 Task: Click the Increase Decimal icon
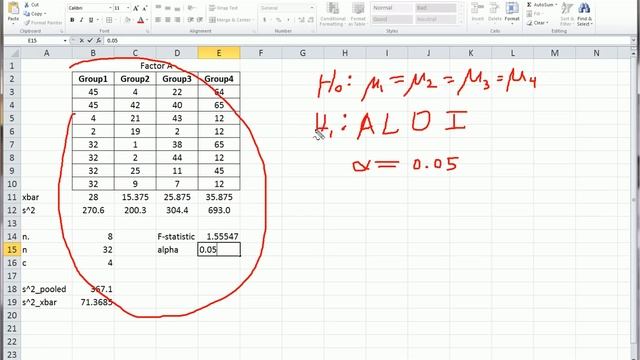301,20
